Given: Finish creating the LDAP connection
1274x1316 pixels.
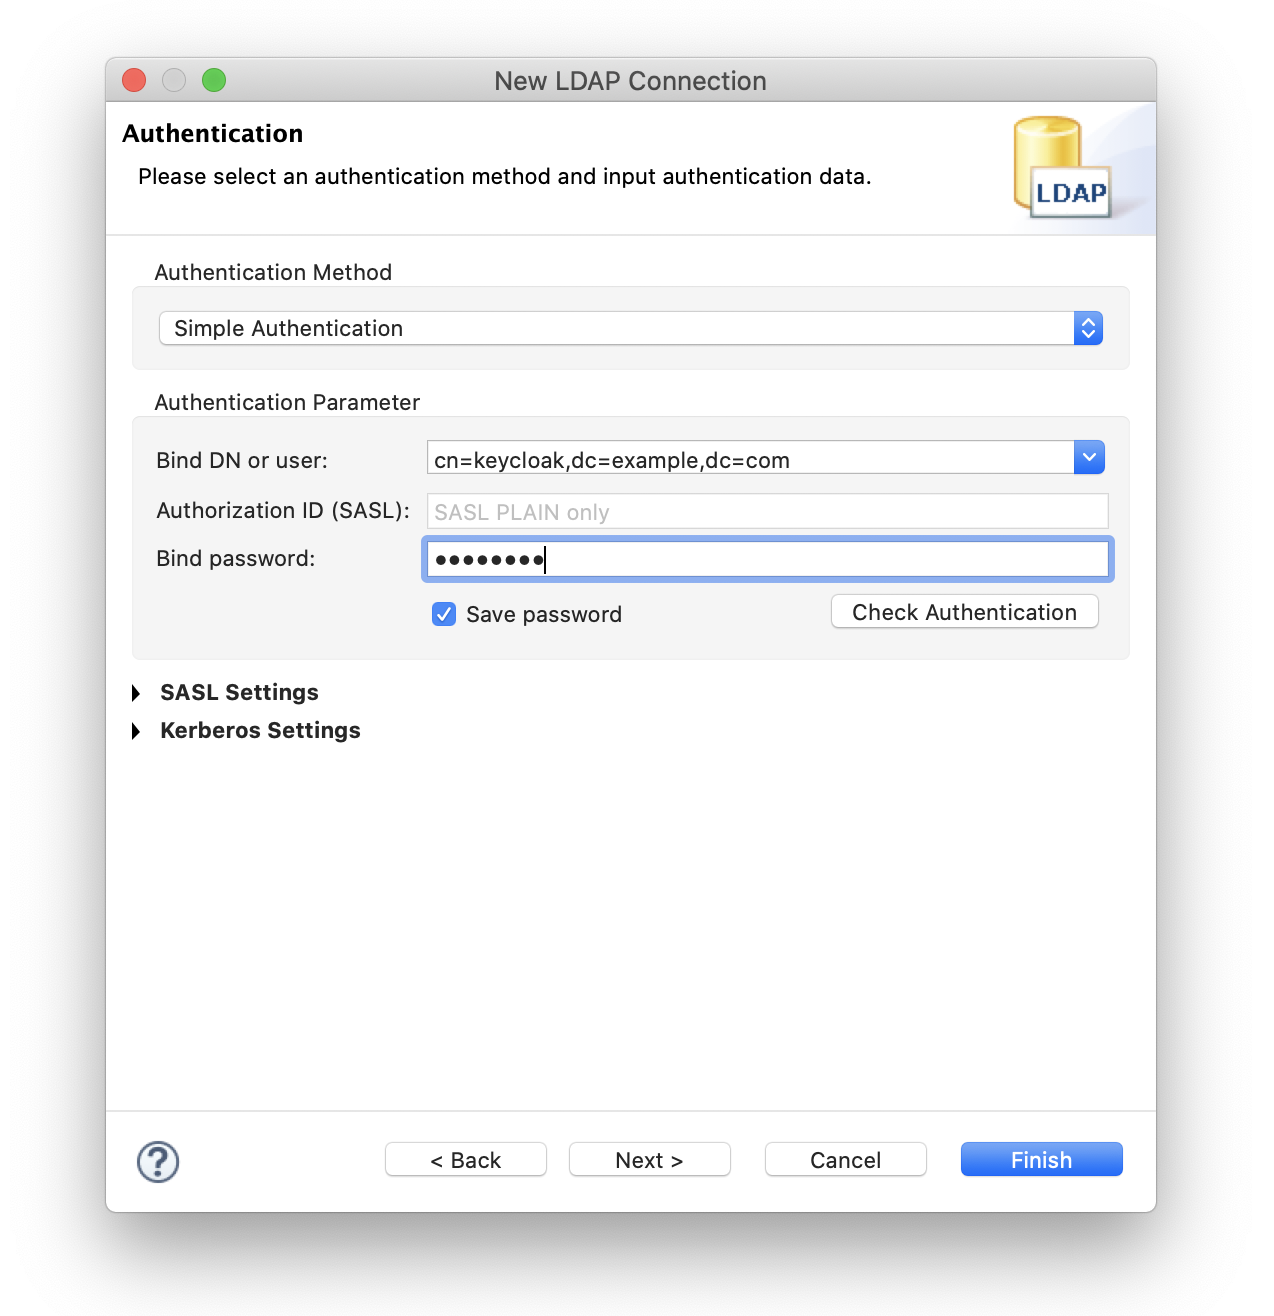Looking at the screenshot, I should [1042, 1160].
